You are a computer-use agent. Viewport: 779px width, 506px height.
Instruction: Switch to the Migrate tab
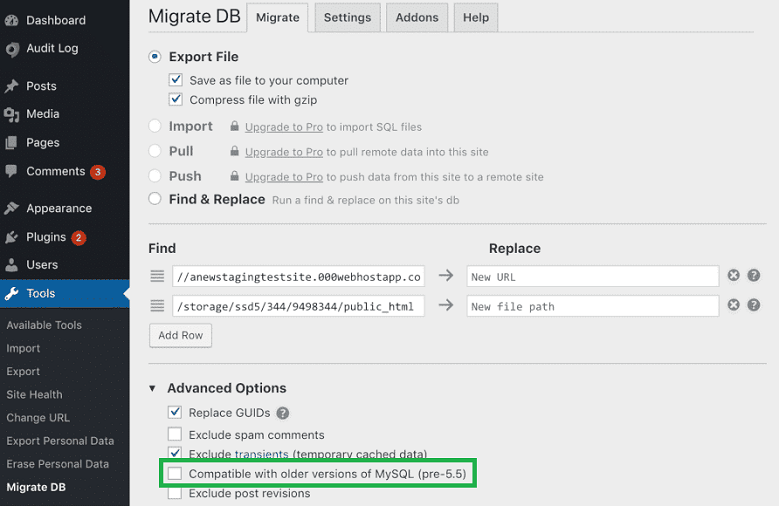[x=277, y=17]
